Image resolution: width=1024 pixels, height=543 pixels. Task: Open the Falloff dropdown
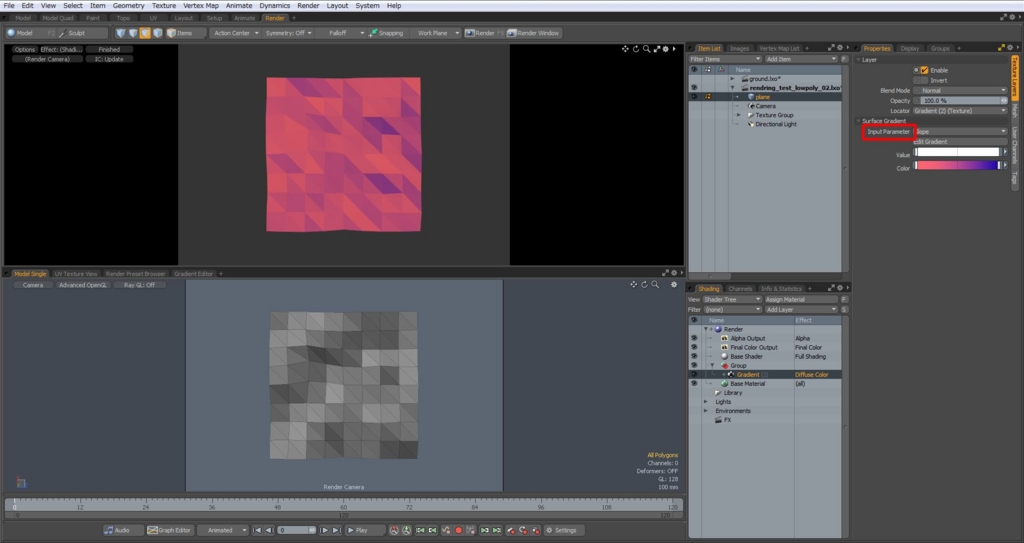pyautogui.click(x=342, y=33)
